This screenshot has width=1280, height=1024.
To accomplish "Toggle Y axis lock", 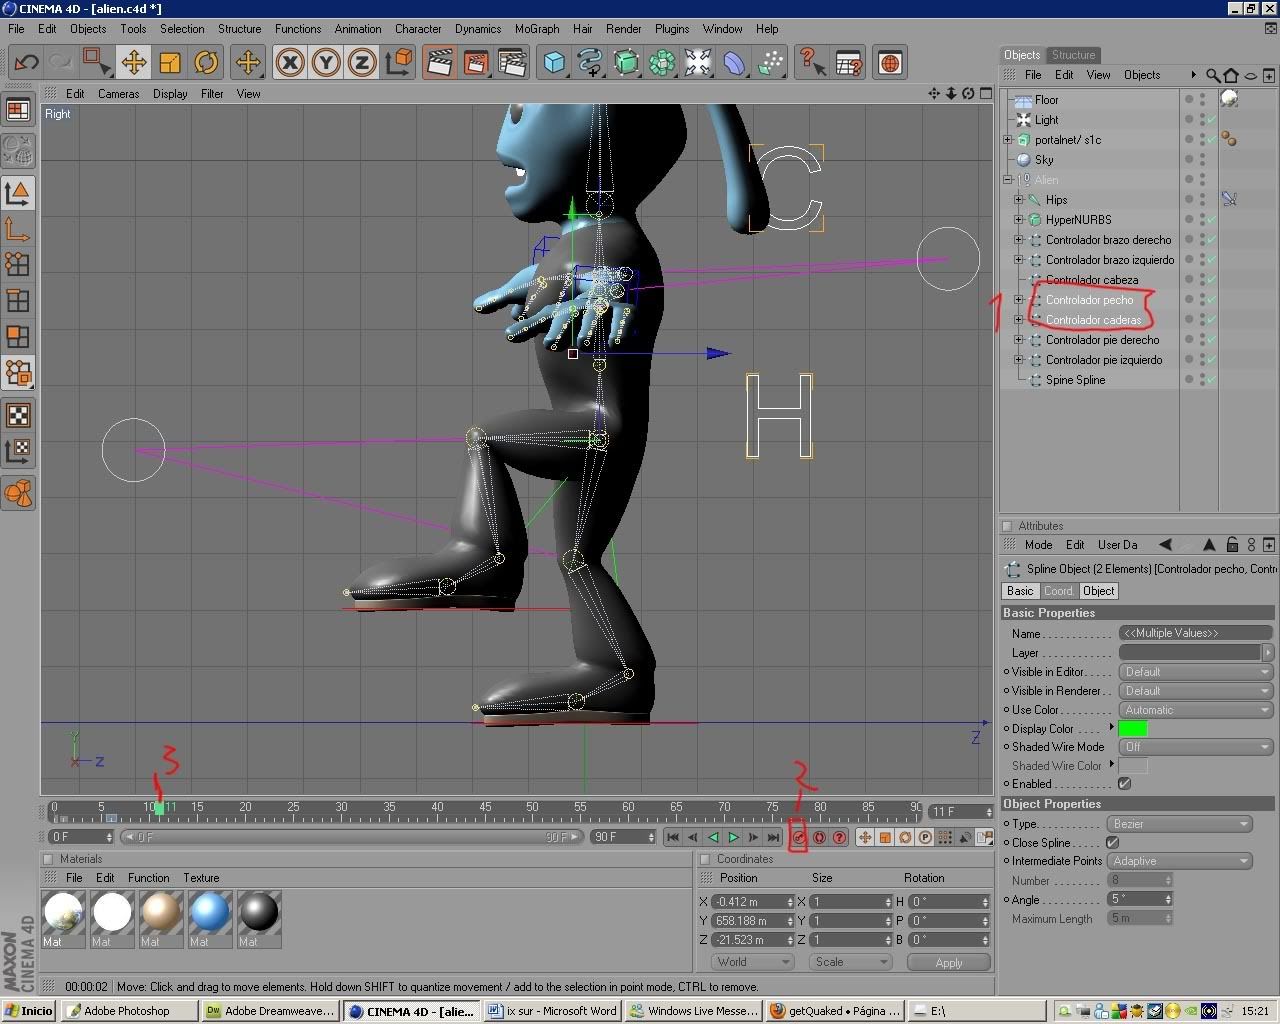I will pyautogui.click(x=326, y=63).
